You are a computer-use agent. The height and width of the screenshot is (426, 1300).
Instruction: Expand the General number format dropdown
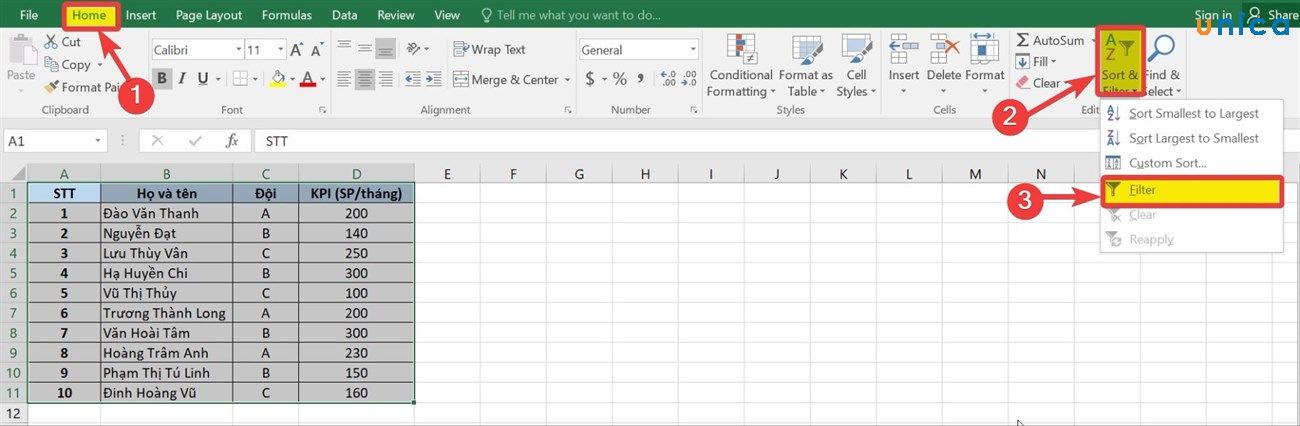coord(693,49)
